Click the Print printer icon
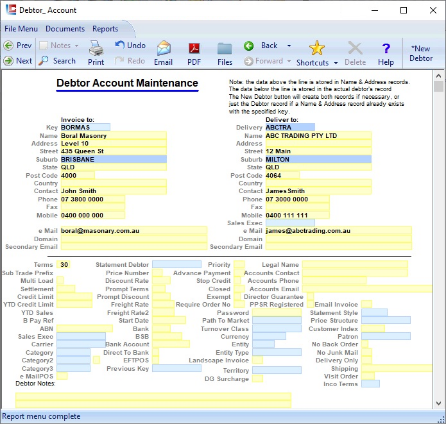Screen dimensions: 447x424 tap(96, 49)
